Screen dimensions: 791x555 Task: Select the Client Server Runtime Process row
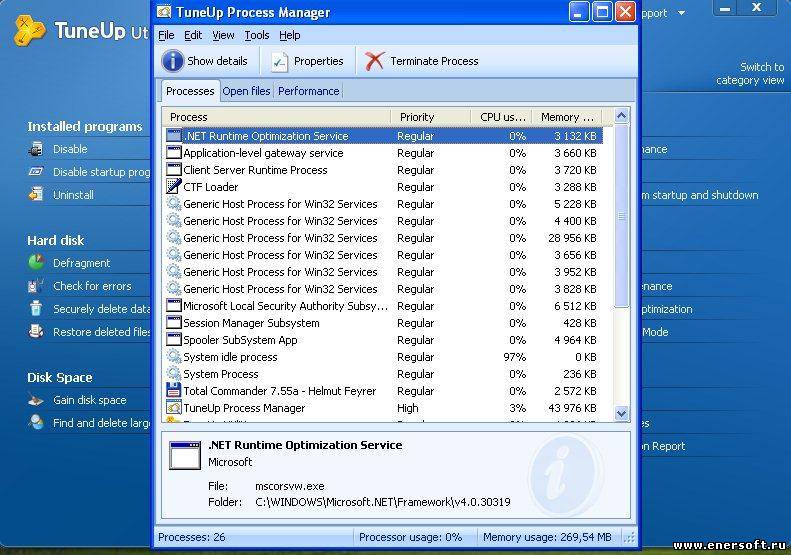384,170
